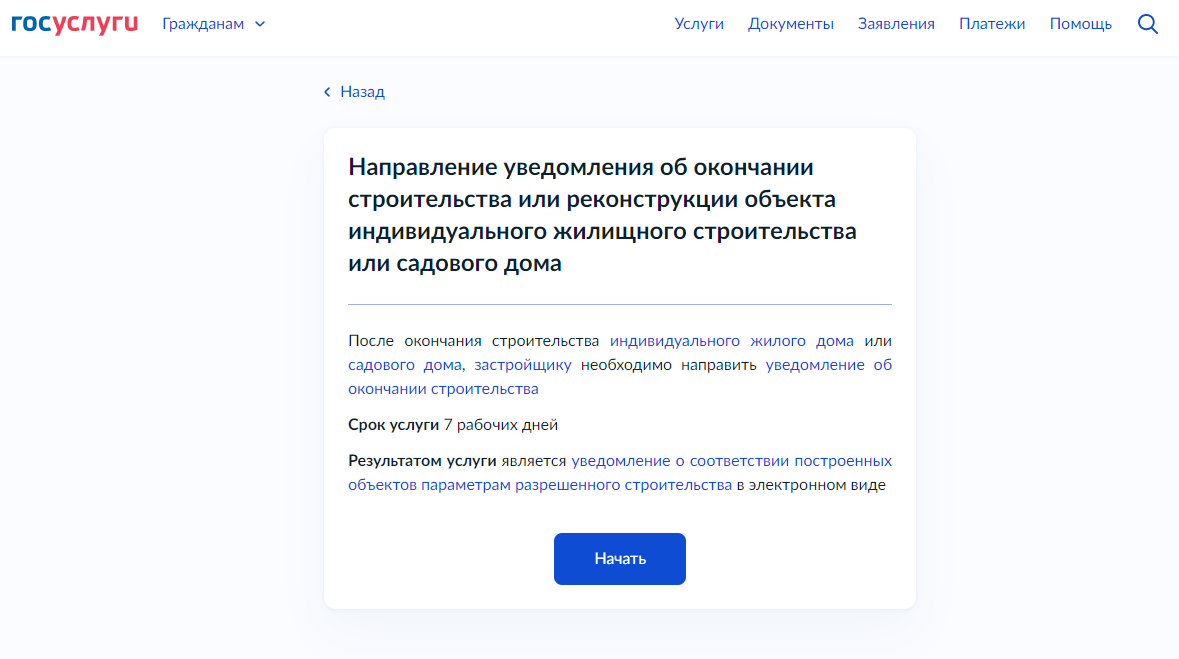Click the Срок услуги label
This screenshot has height=659, width=1179.
[x=393, y=425]
